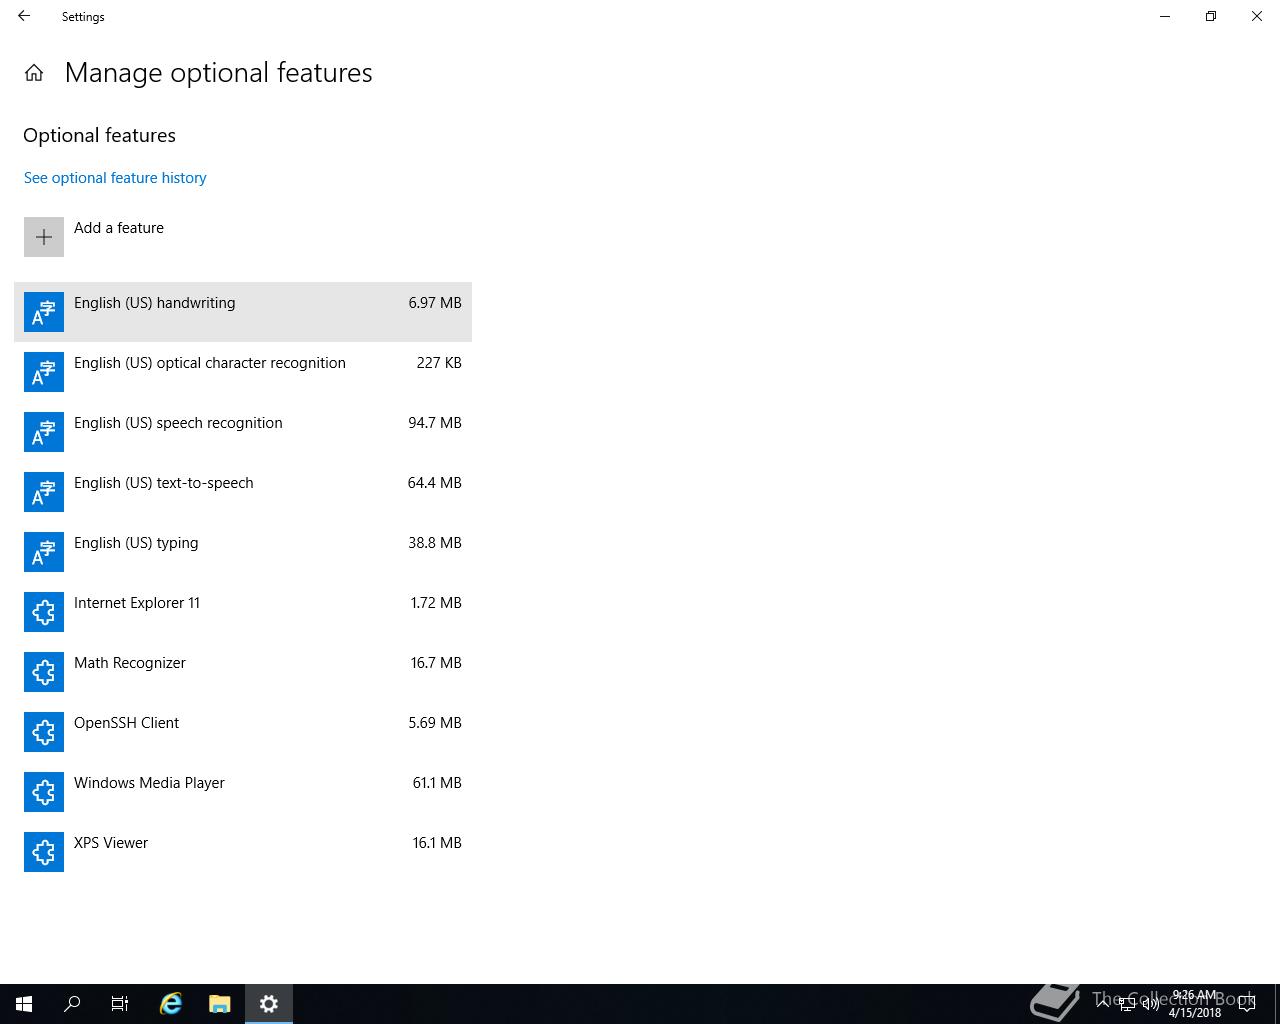Screen dimensions: 1280x1024
Task: Click the 5.69 MB size value
Action: [435, 723]
